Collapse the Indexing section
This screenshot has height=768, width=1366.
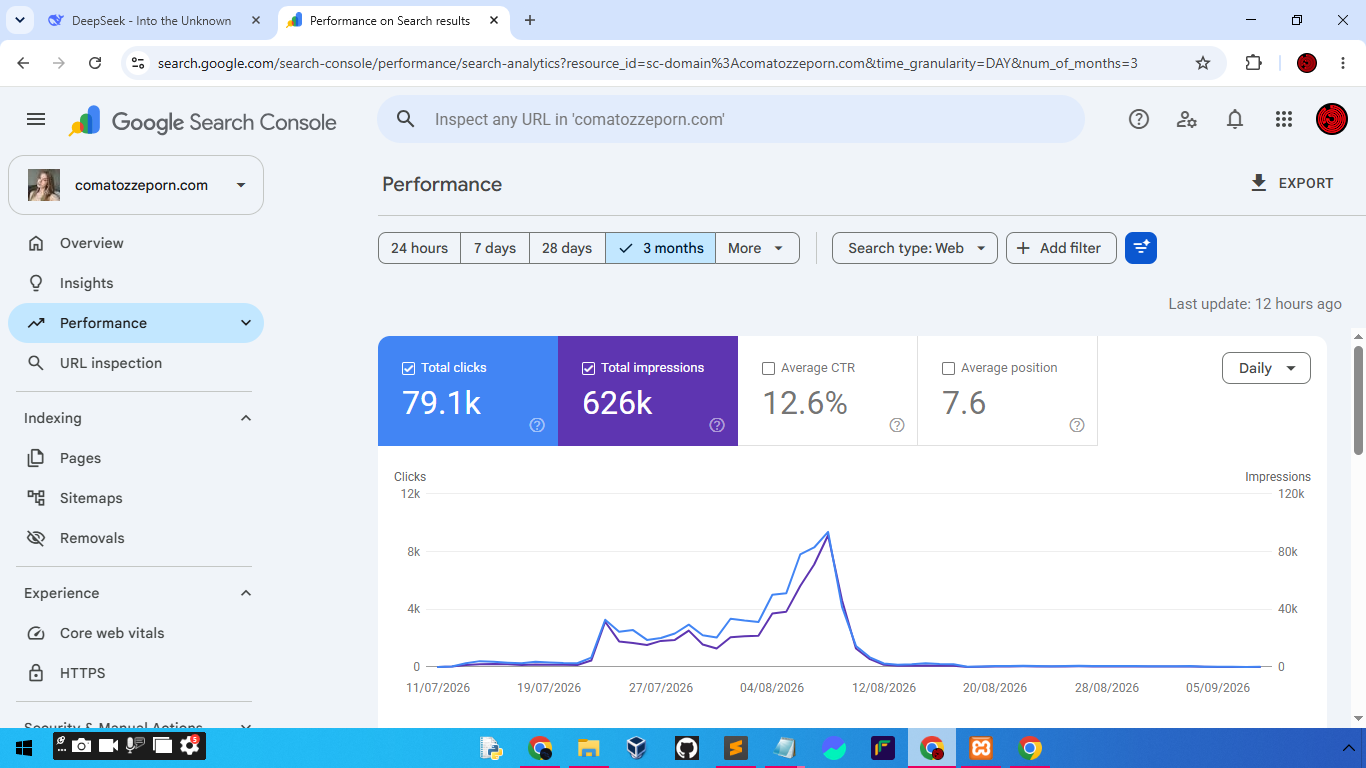(x=246, y=418)
